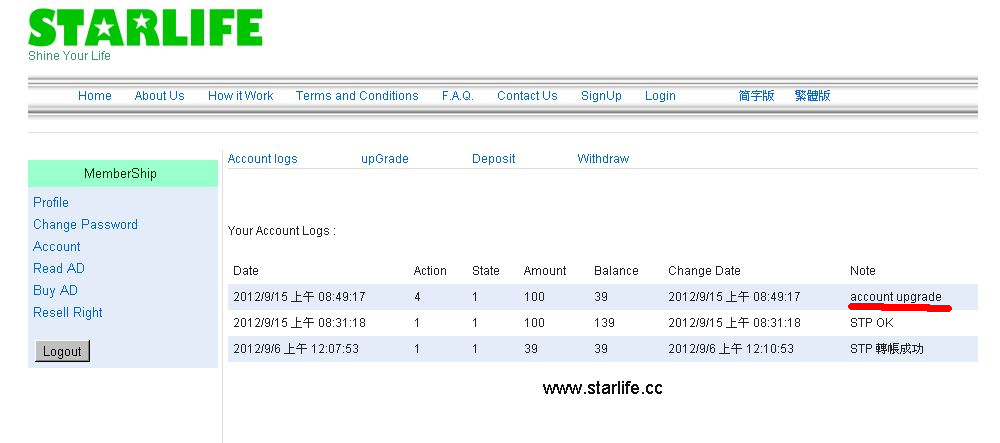Open the F.A.Q. page

click(x=458, y=96)
